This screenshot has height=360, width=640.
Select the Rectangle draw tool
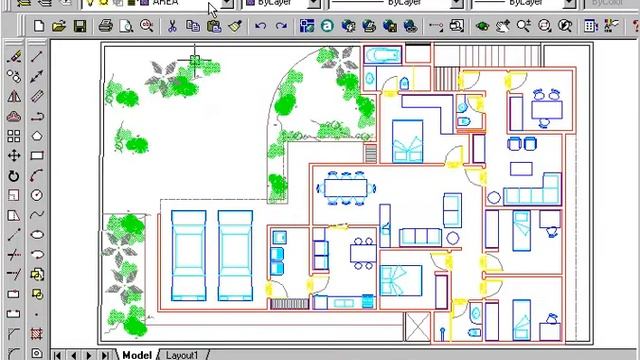pyautogui.click(x=37, y=156)
